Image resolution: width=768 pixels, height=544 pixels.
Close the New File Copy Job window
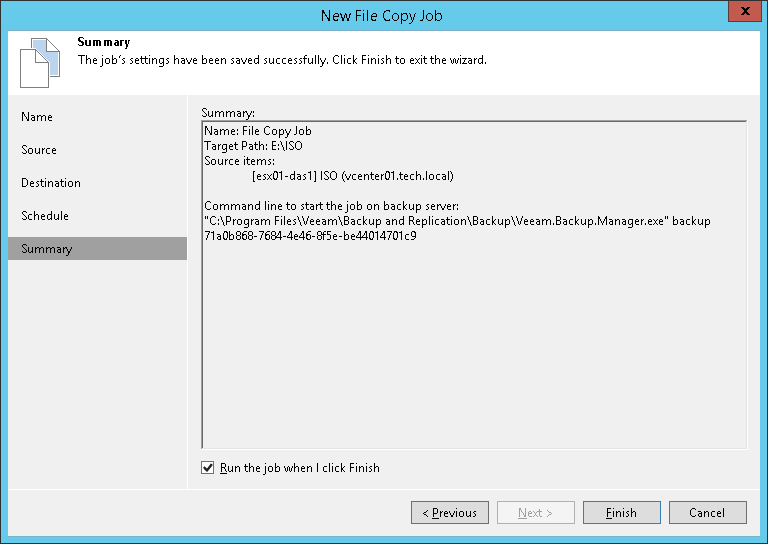(x=740, y=14)
